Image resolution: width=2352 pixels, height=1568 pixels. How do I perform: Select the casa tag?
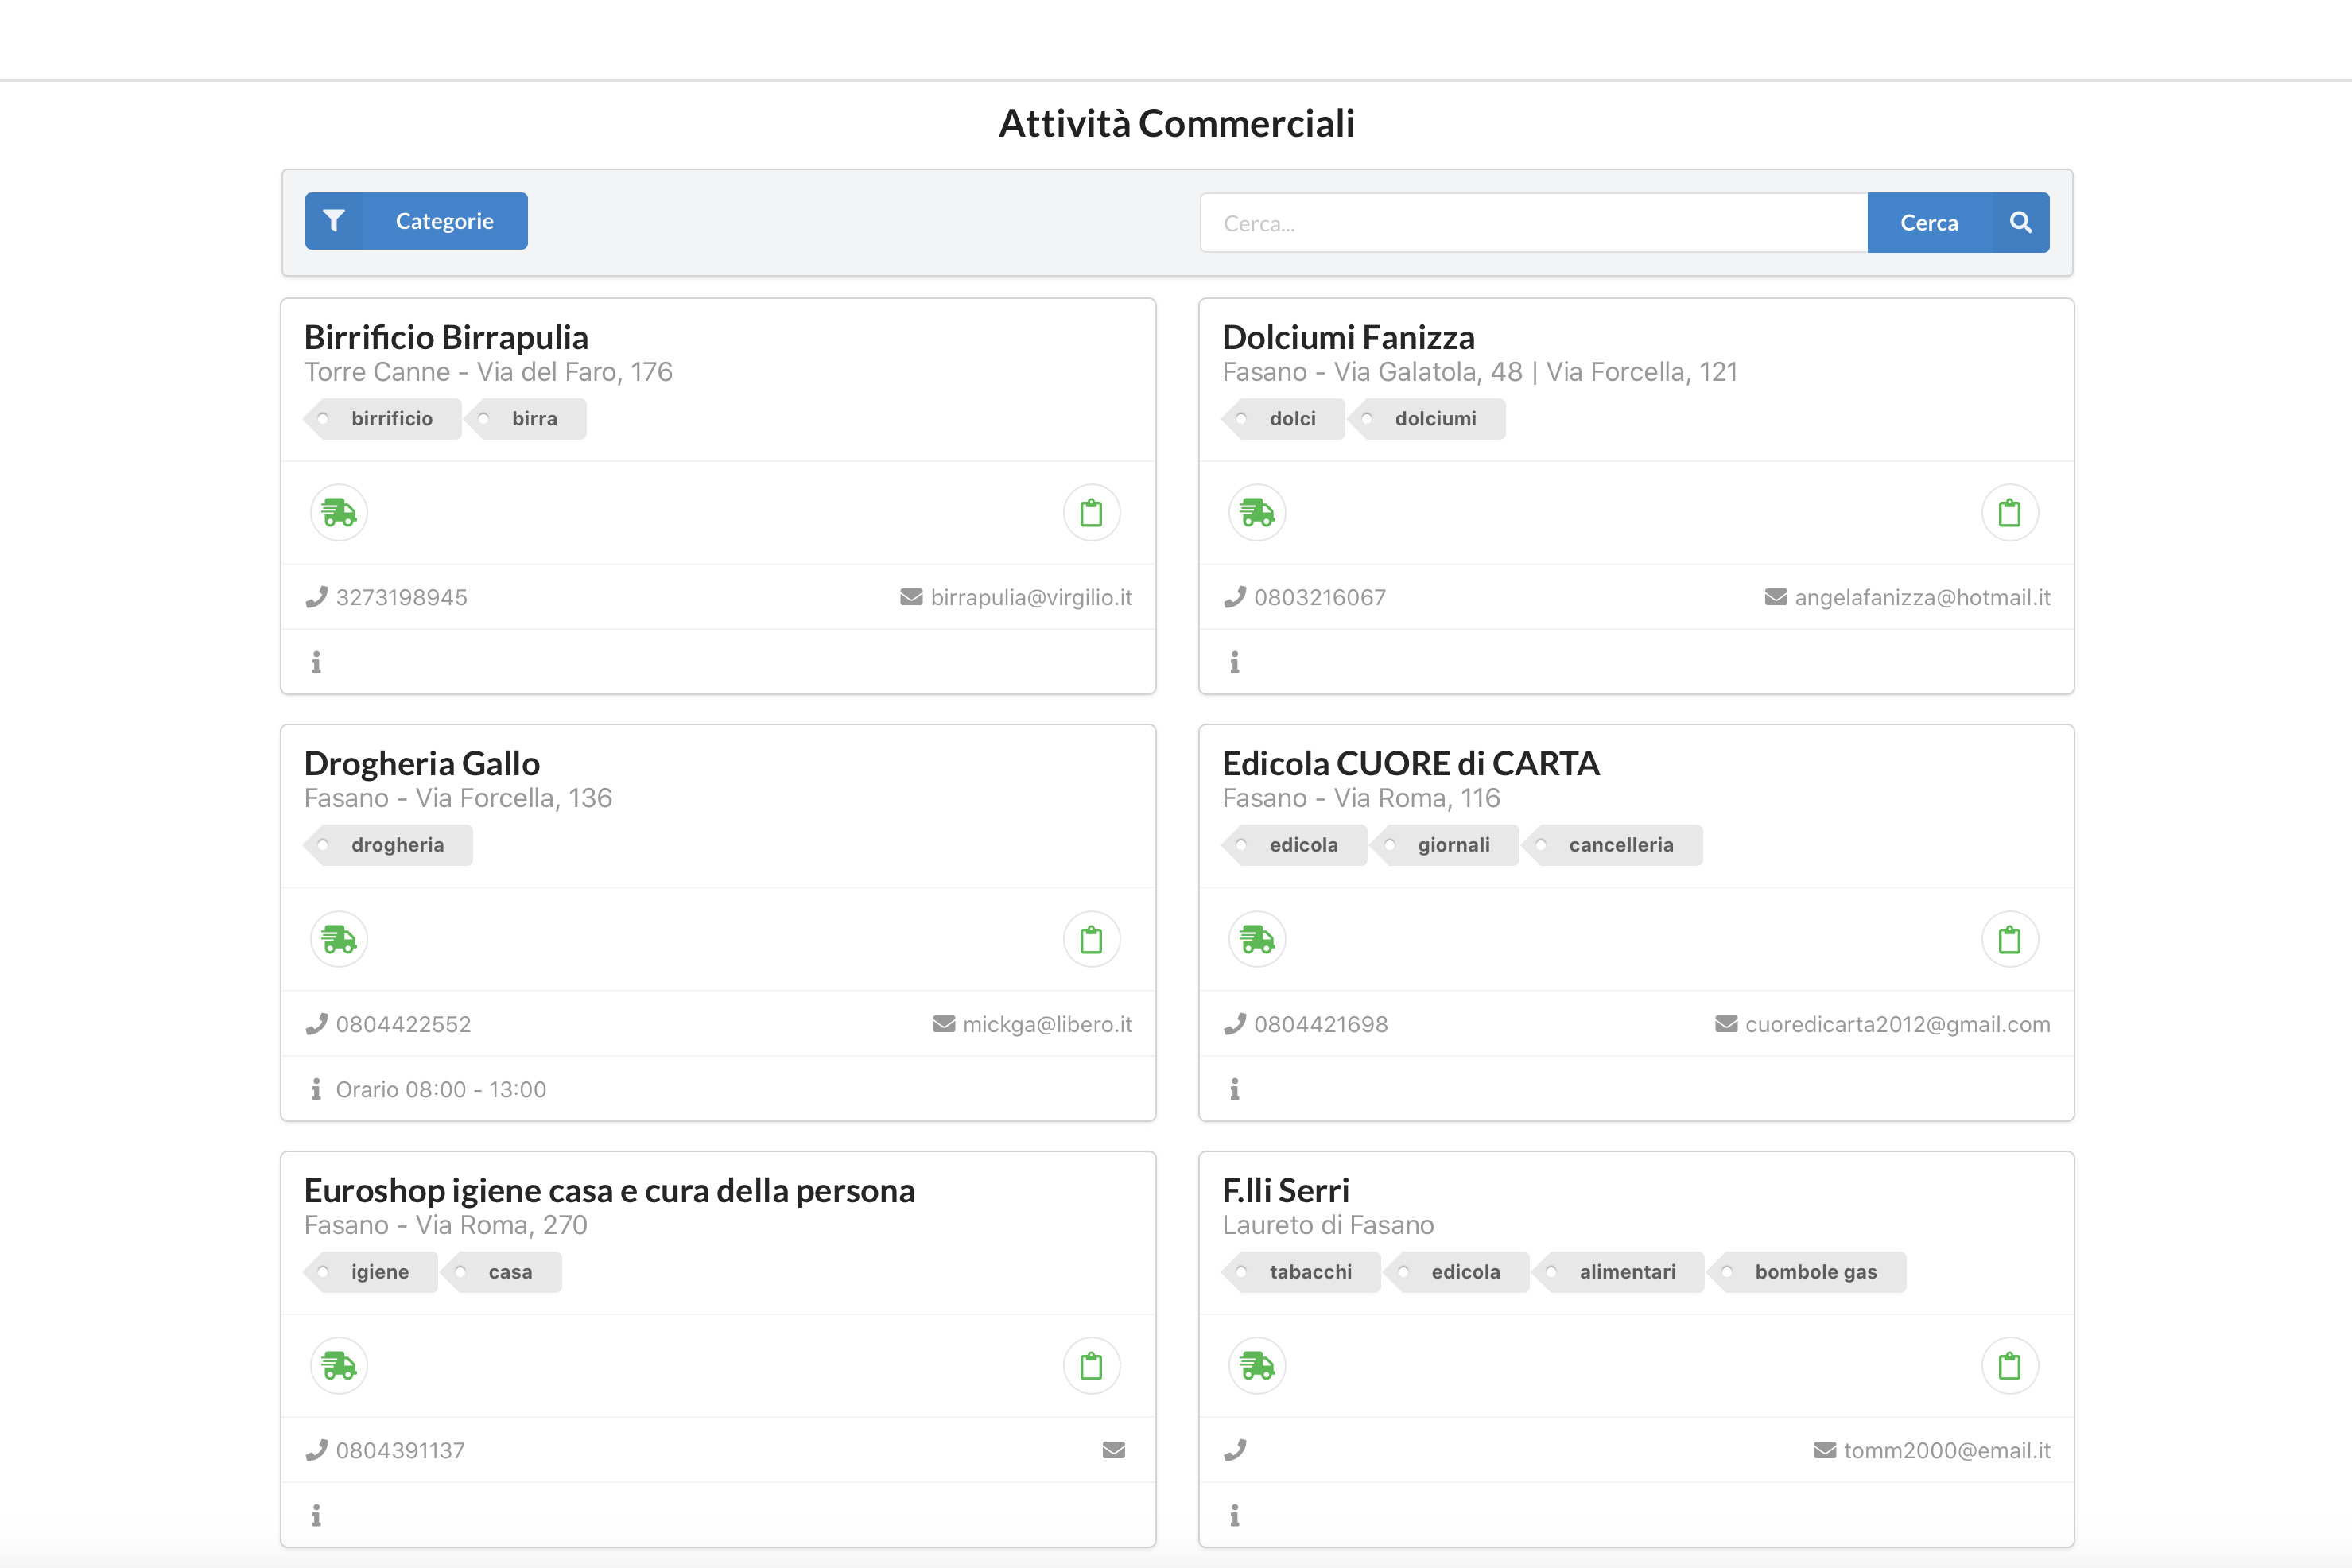click(501, 1272)
